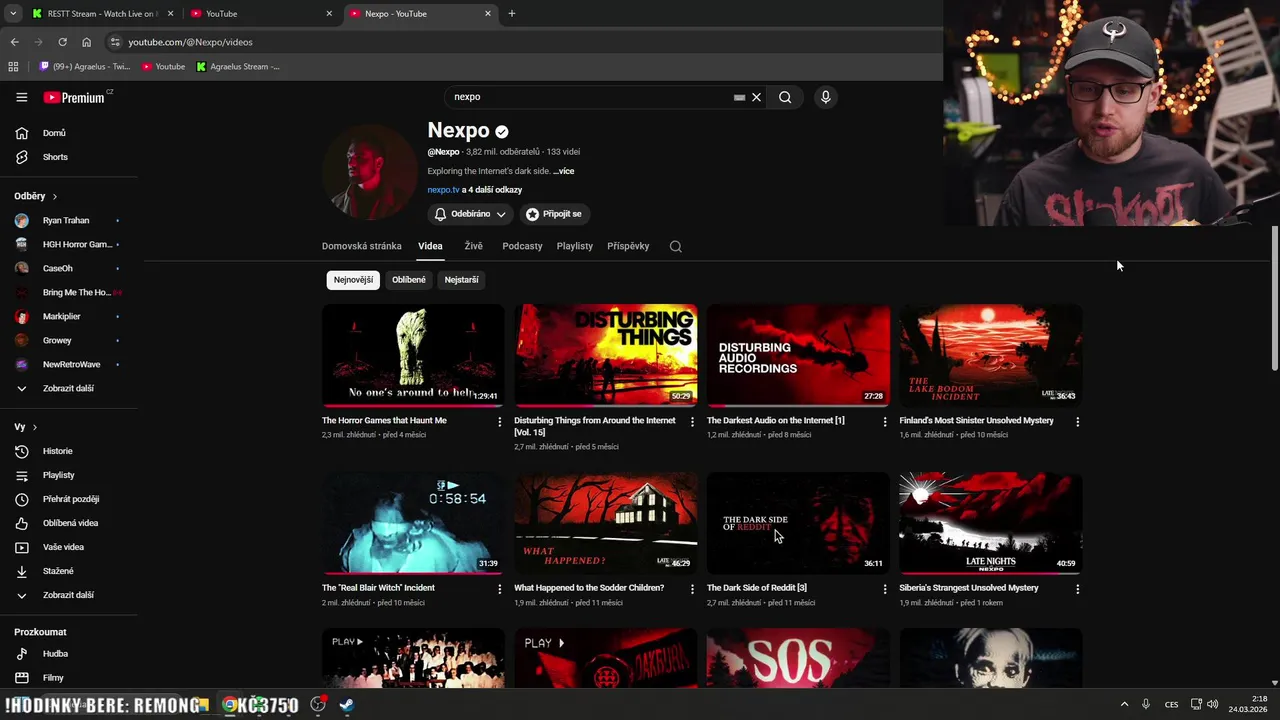Click the taskbar volume icon
This screenshot has width=1280, height=720.
[1213, 705]
